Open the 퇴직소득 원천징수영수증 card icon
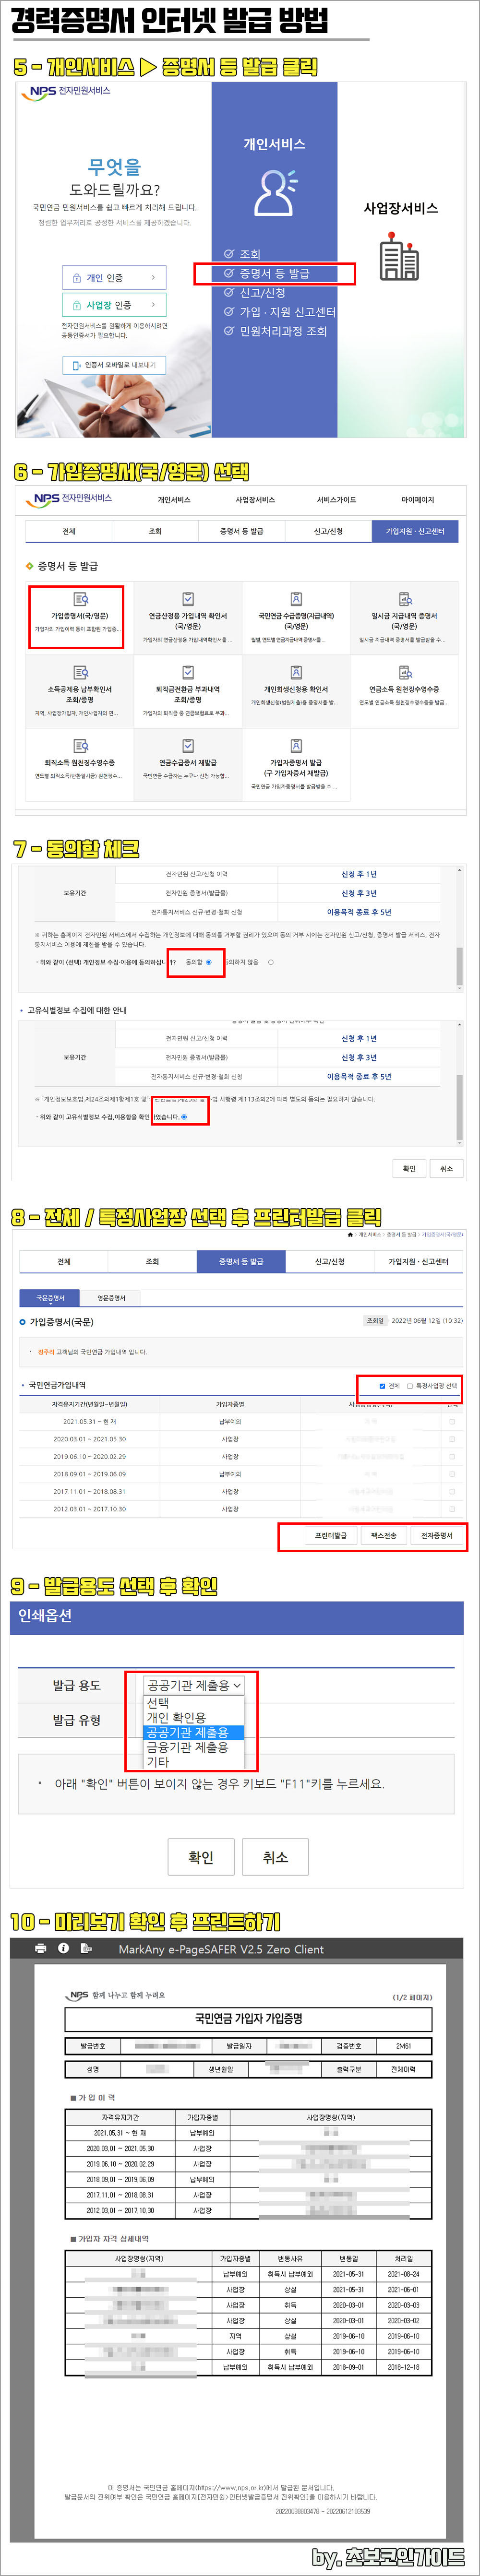Viewport: 480px width, 2576px height. [x=80, y=745]
